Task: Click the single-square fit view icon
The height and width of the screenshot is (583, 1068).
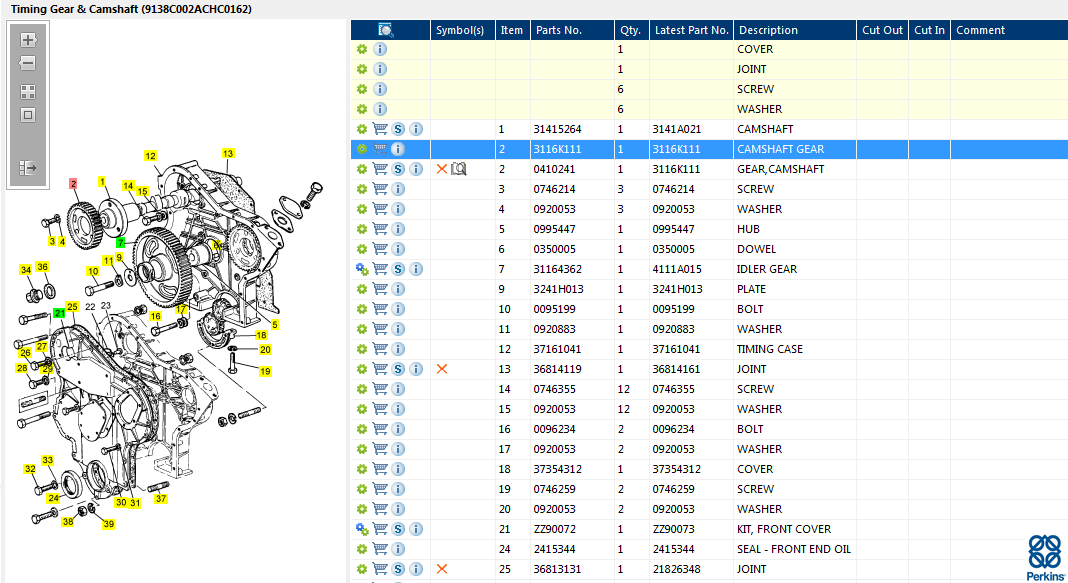Action: [28, 115]
